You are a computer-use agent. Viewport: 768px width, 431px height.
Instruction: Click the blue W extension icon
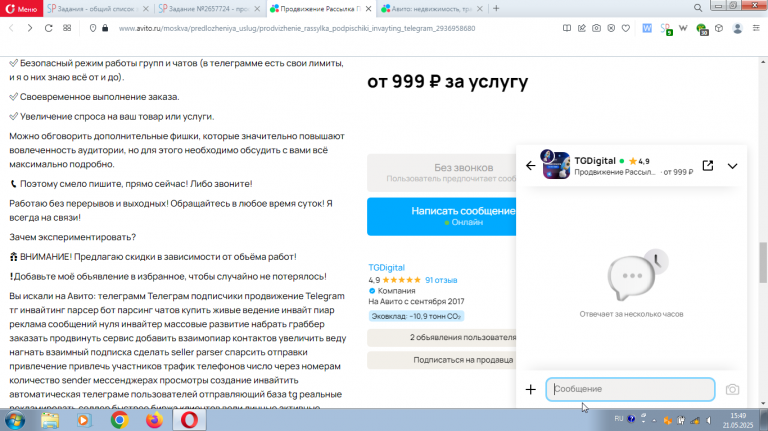tap(647, 28)
